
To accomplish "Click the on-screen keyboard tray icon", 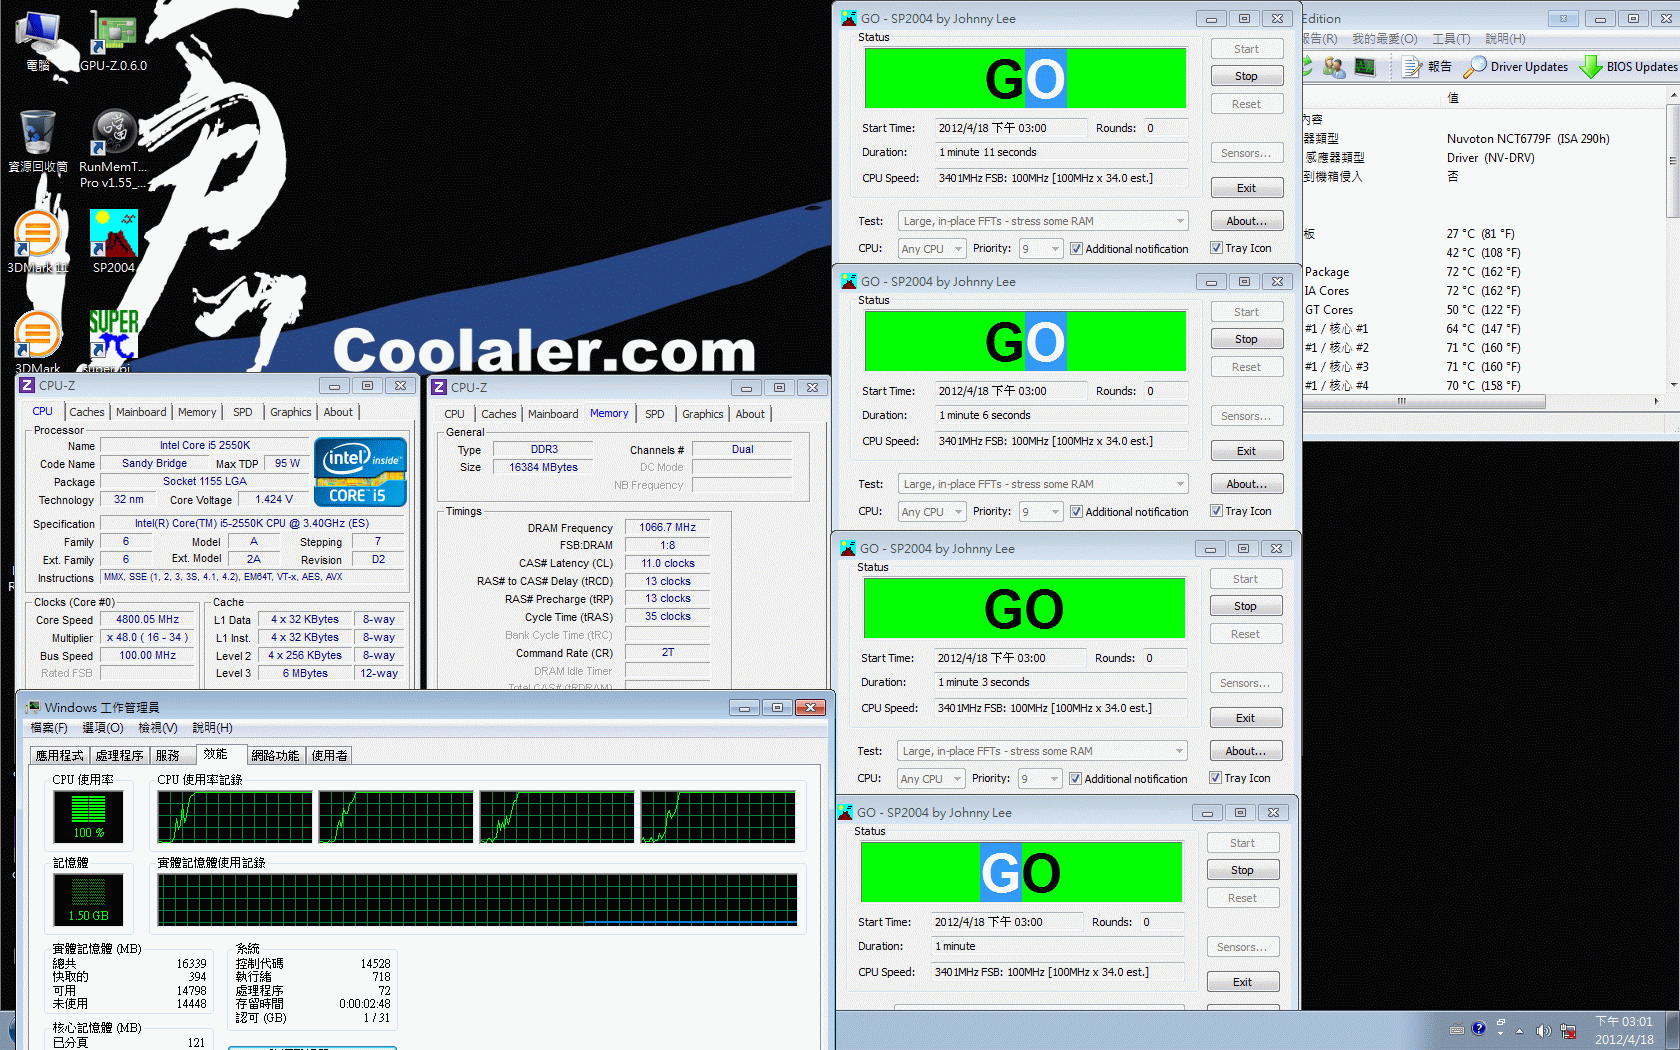I will (1457, 1029).
